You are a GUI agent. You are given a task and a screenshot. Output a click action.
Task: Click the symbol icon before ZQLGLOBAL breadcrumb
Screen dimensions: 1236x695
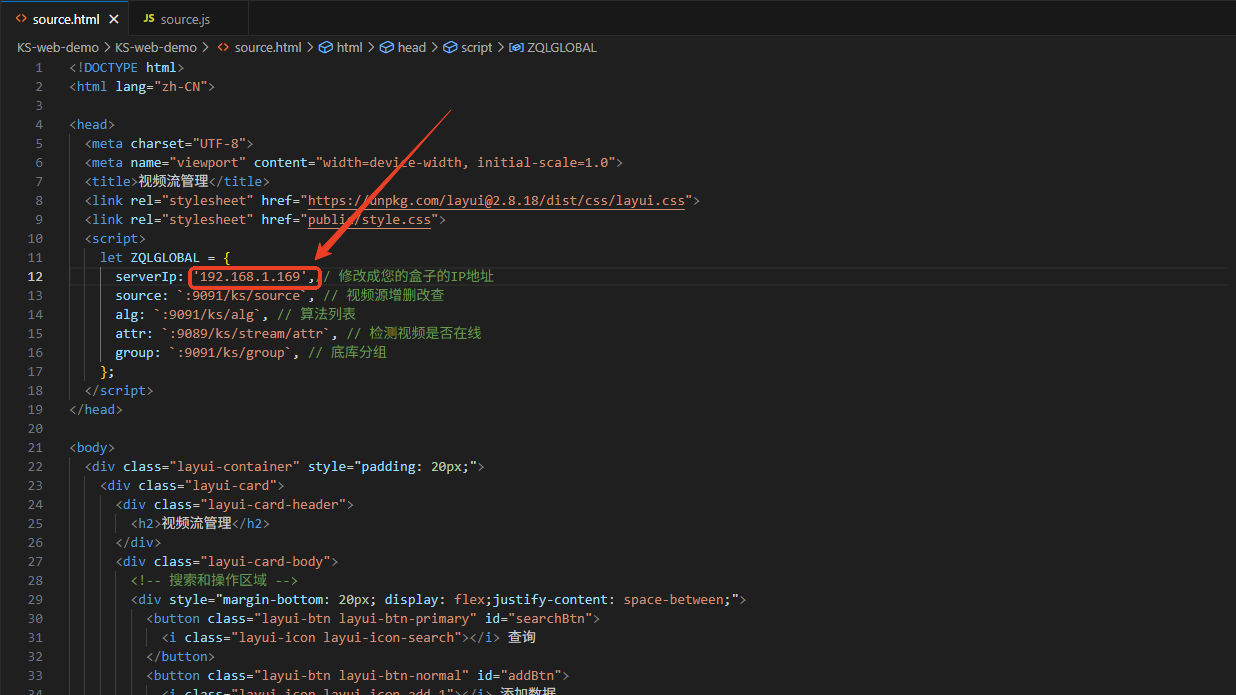(516, 47)
